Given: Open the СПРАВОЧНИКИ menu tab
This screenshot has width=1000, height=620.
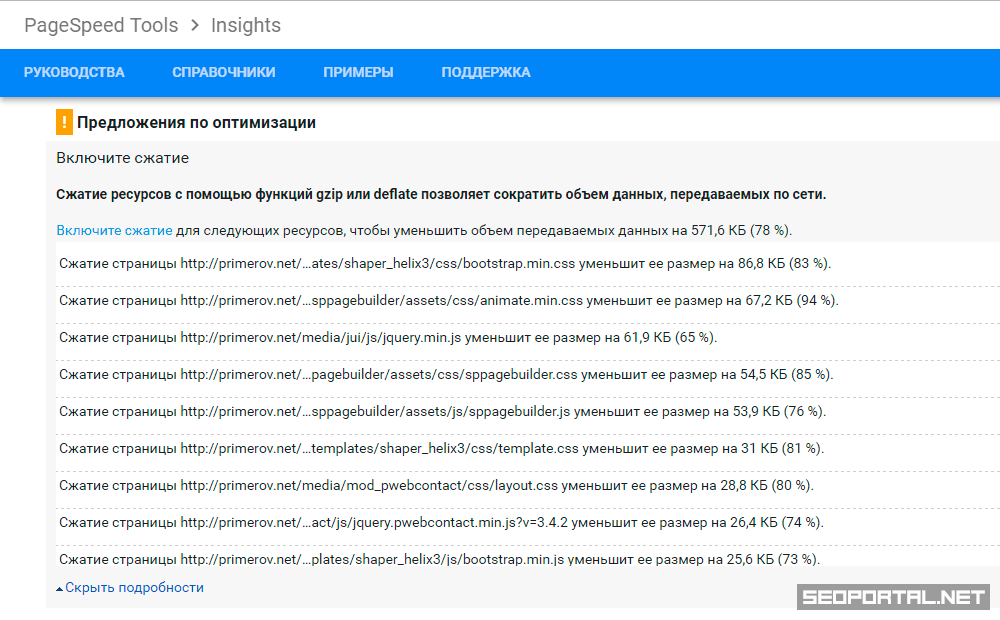Looking at the screenshot, I should coord(223,72).
